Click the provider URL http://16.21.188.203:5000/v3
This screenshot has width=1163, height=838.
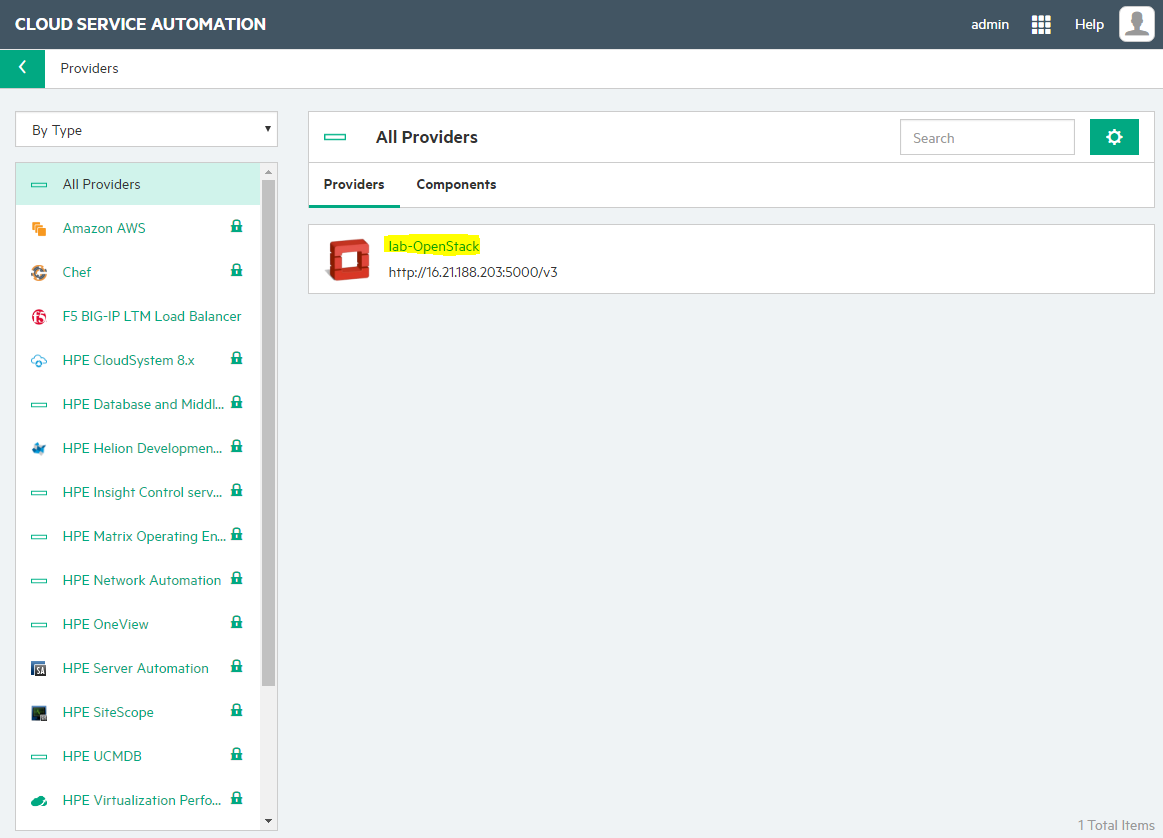[x=472, y=272]
